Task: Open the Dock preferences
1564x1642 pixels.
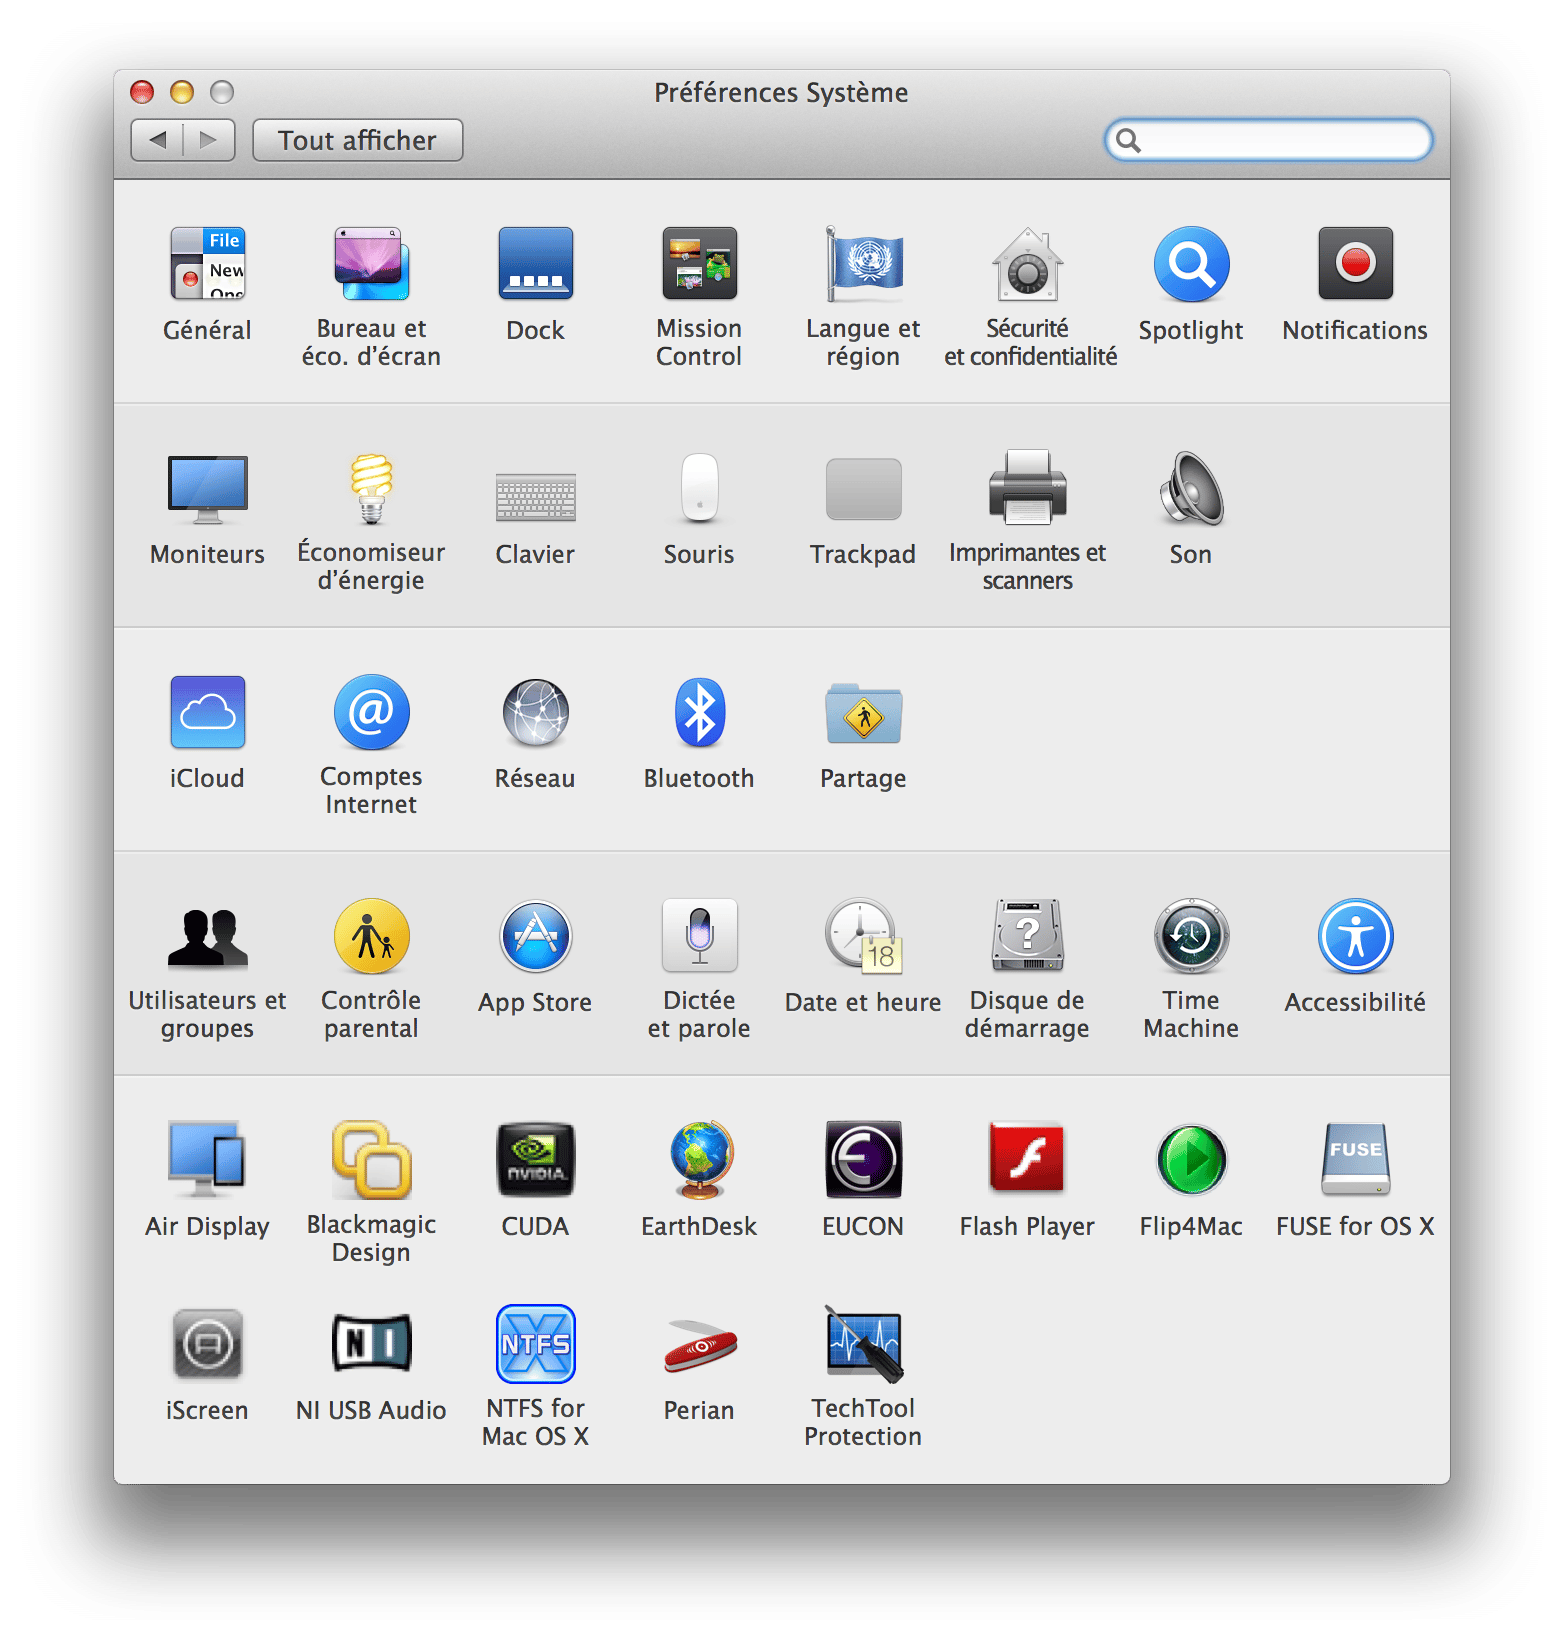Action: pos(535,264)
